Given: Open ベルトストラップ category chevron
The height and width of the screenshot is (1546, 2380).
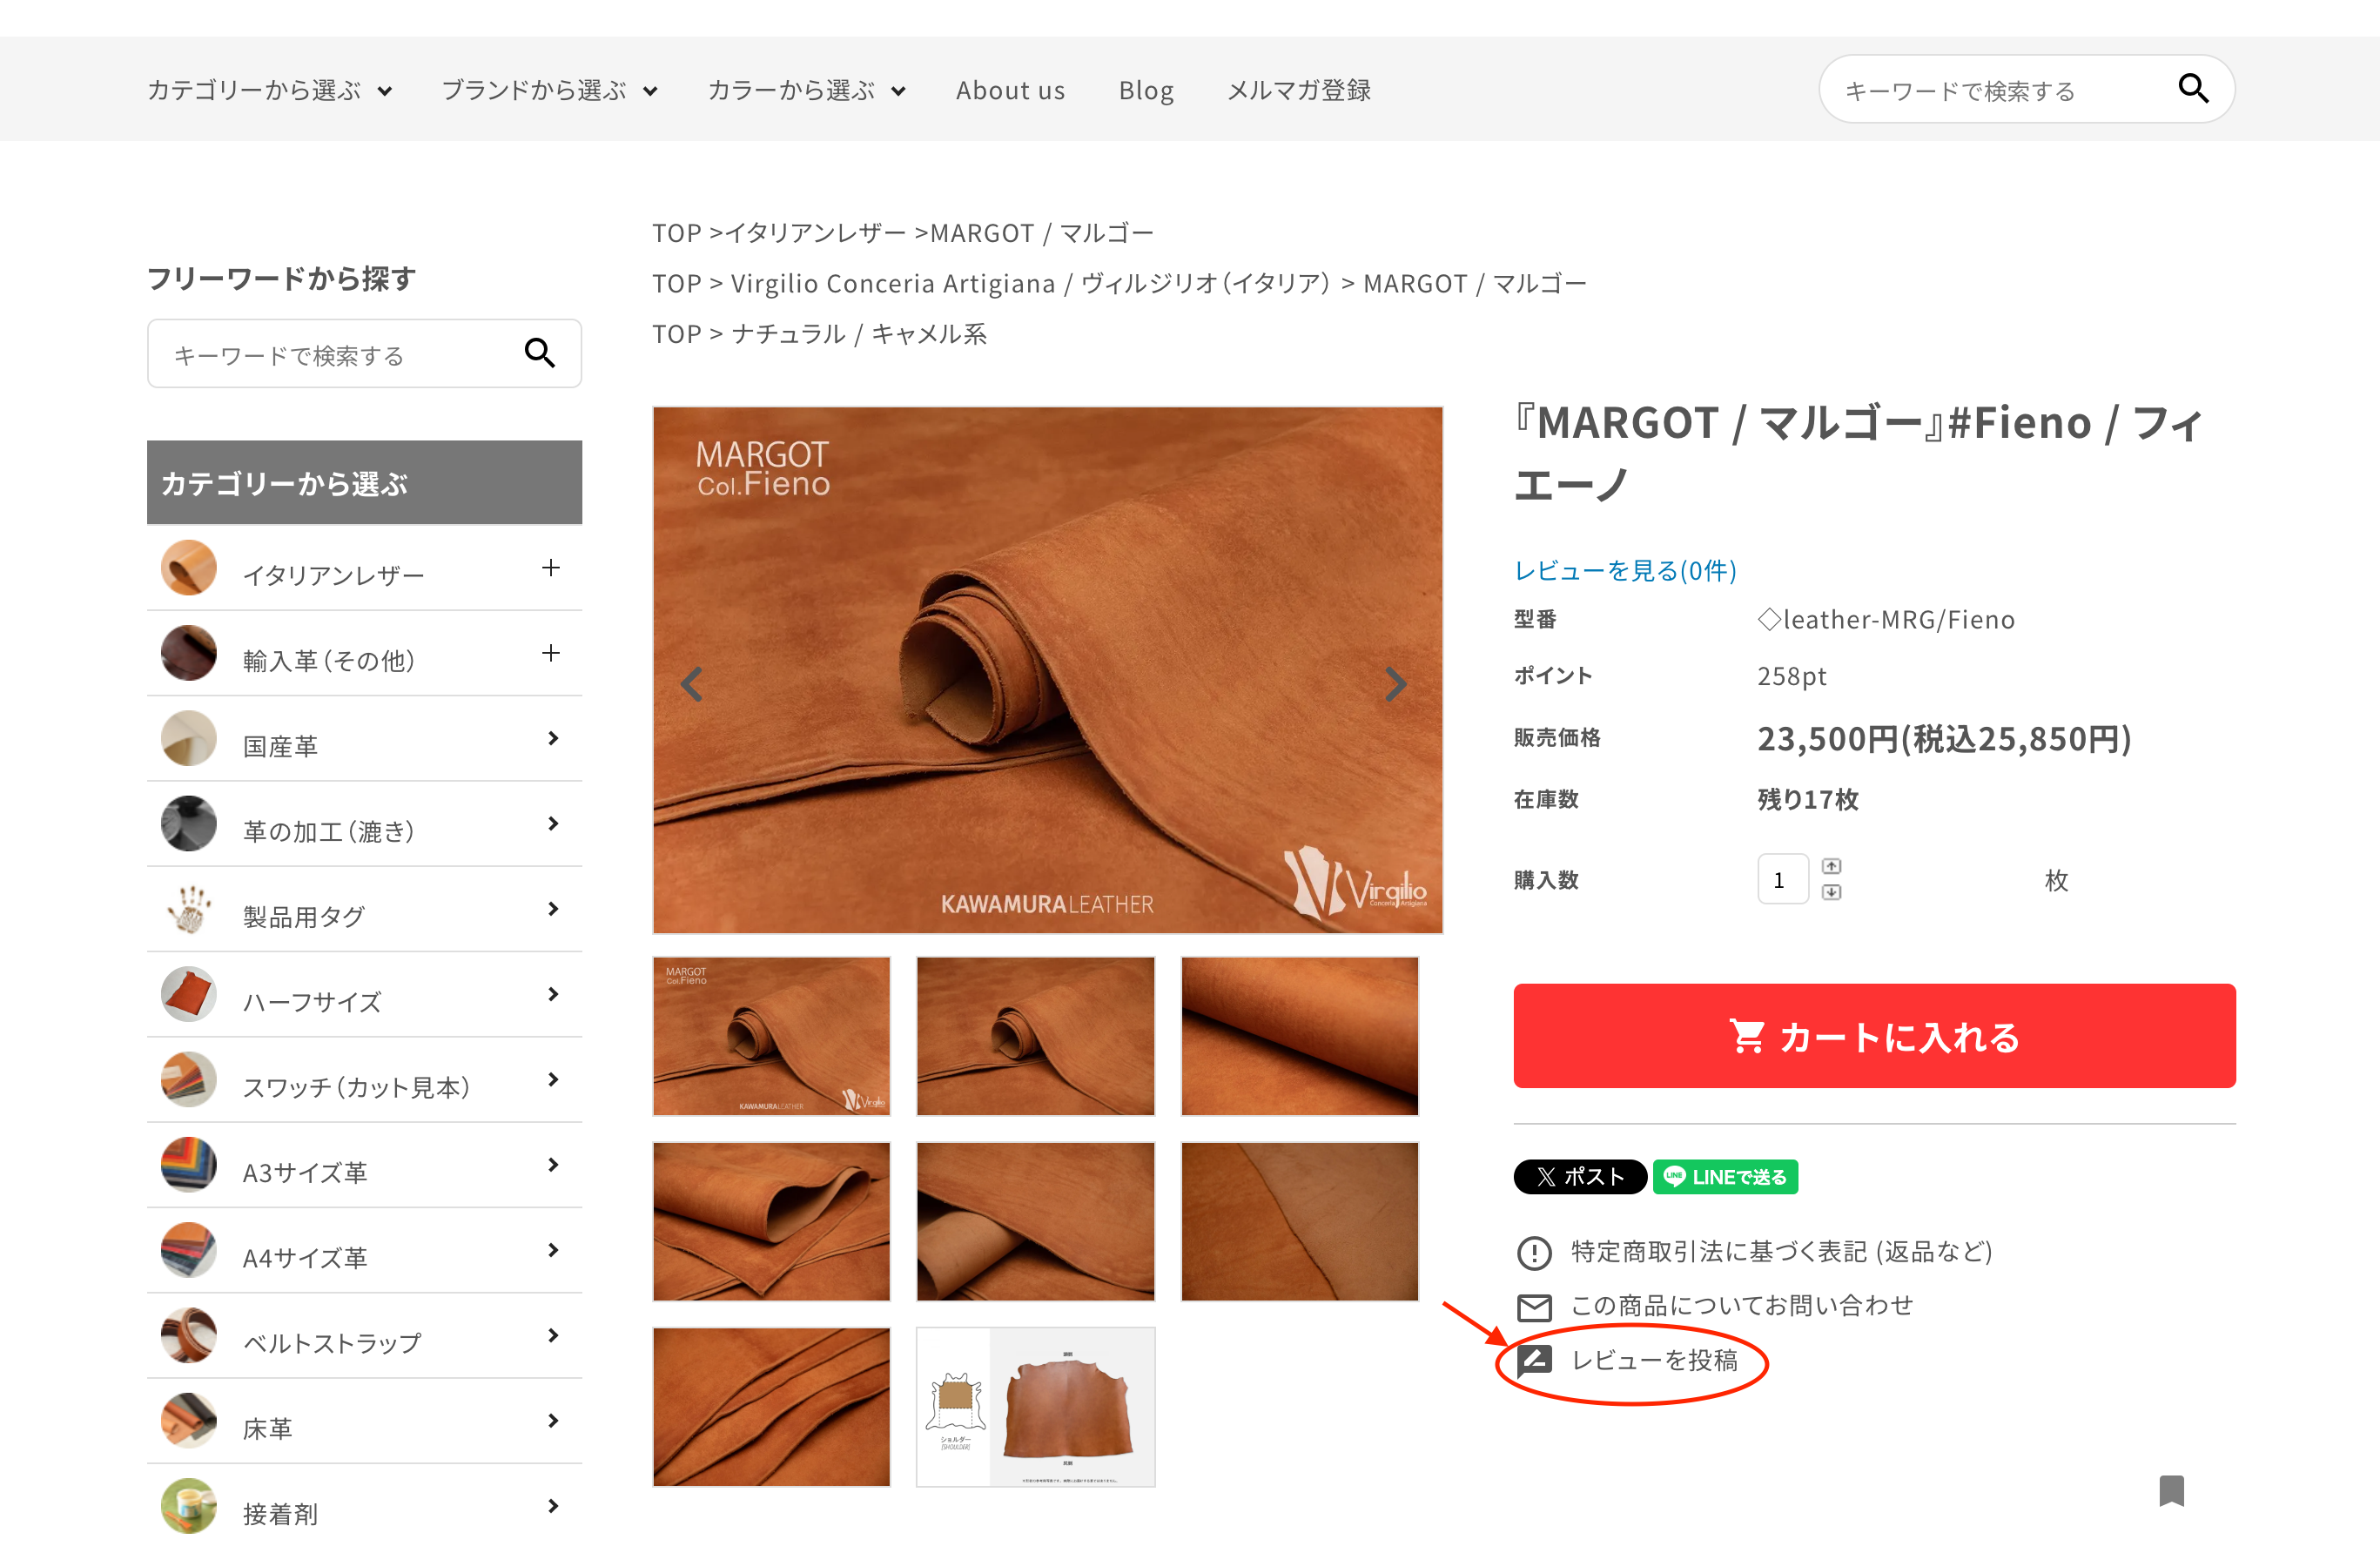Looking at the screenshot, I should [553, 1336].
